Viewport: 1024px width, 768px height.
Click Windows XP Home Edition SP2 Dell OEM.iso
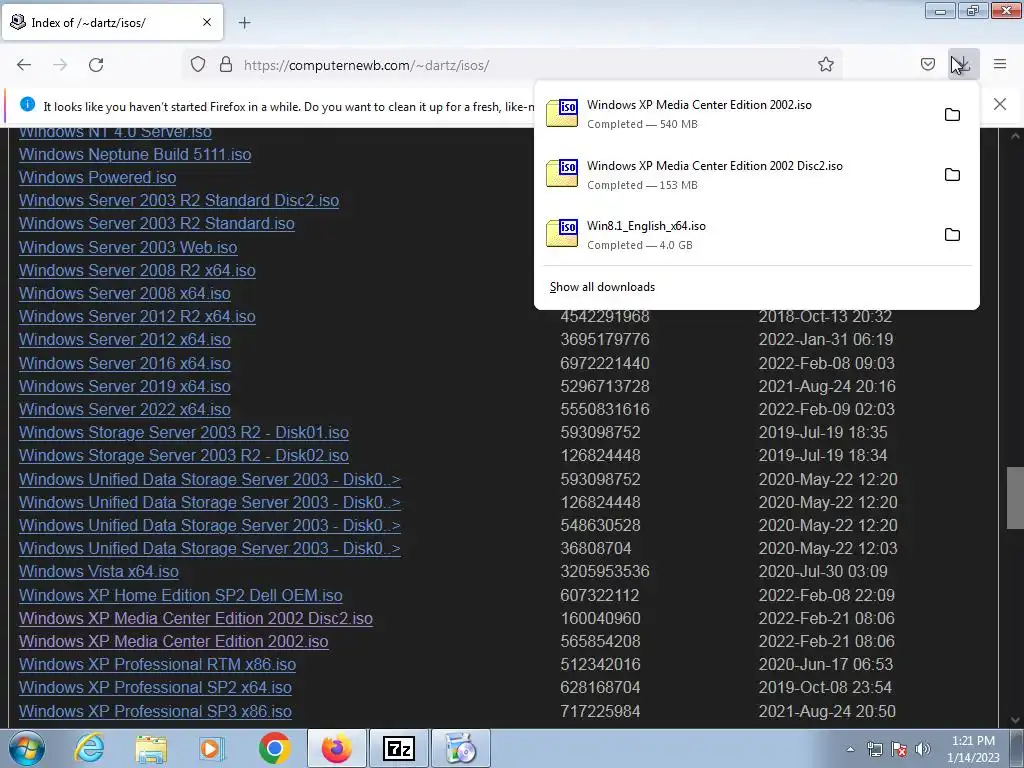point(181,595)
